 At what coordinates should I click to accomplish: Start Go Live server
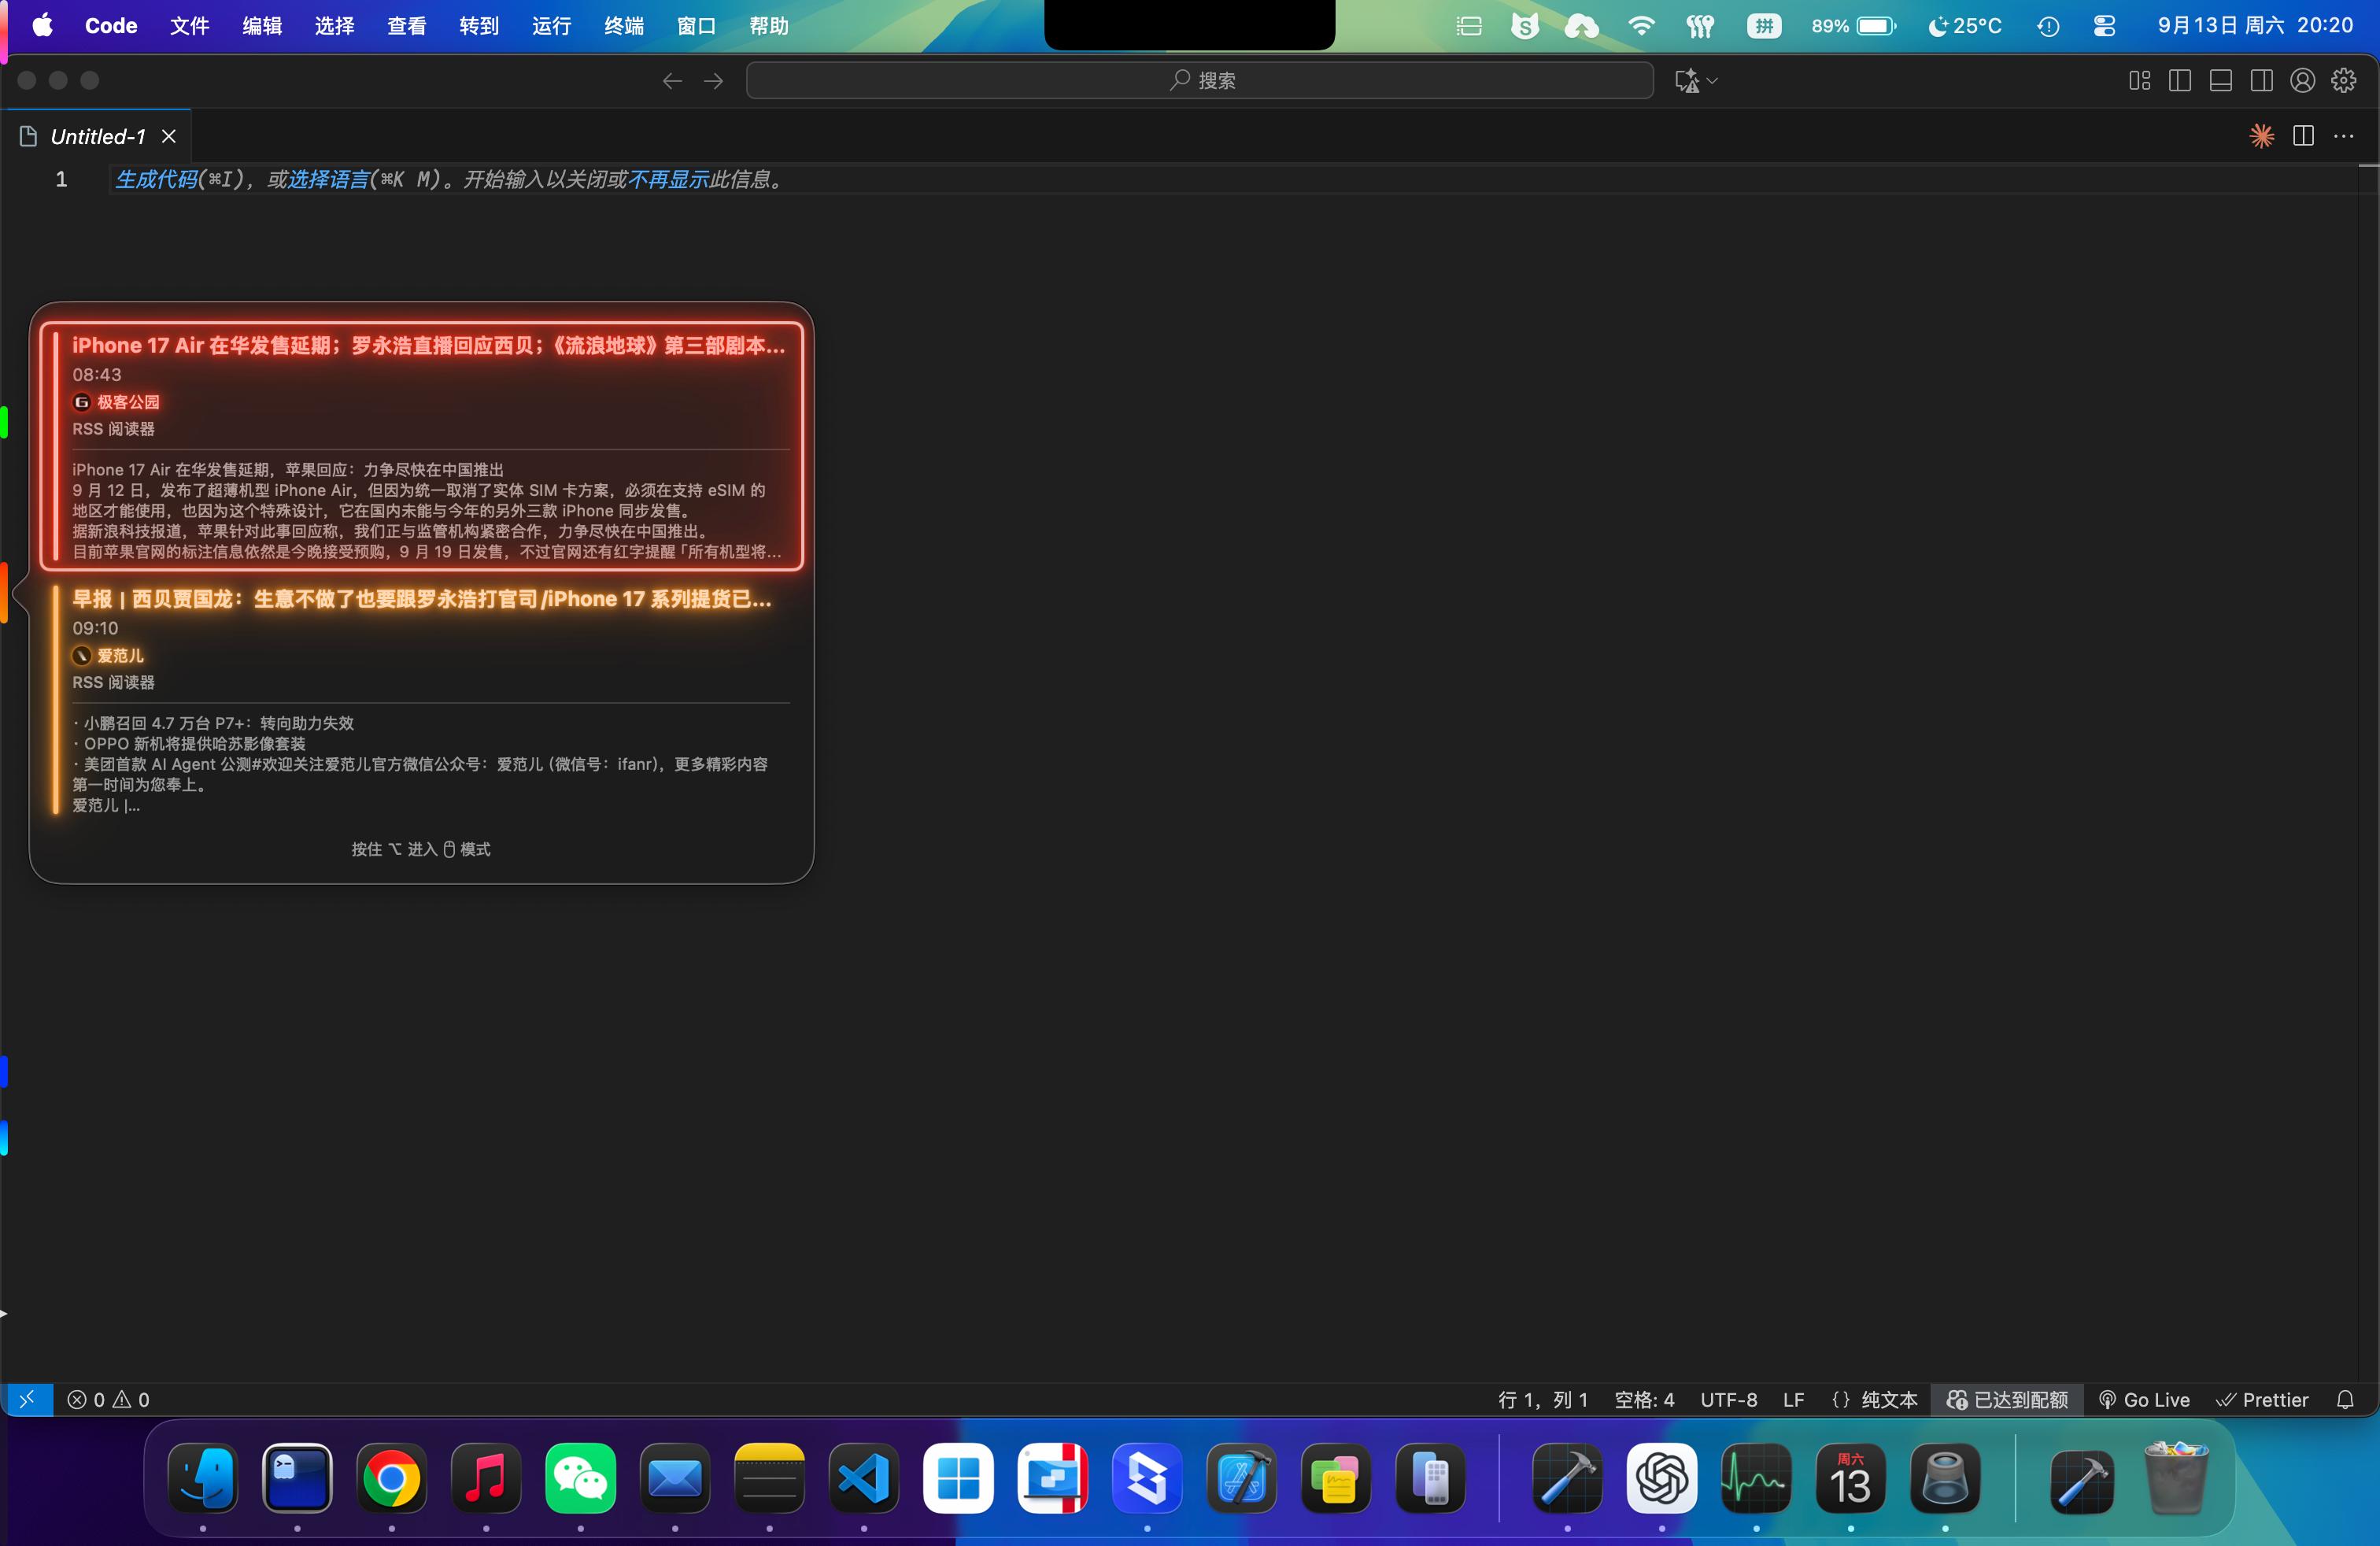click(2143, 1399)
